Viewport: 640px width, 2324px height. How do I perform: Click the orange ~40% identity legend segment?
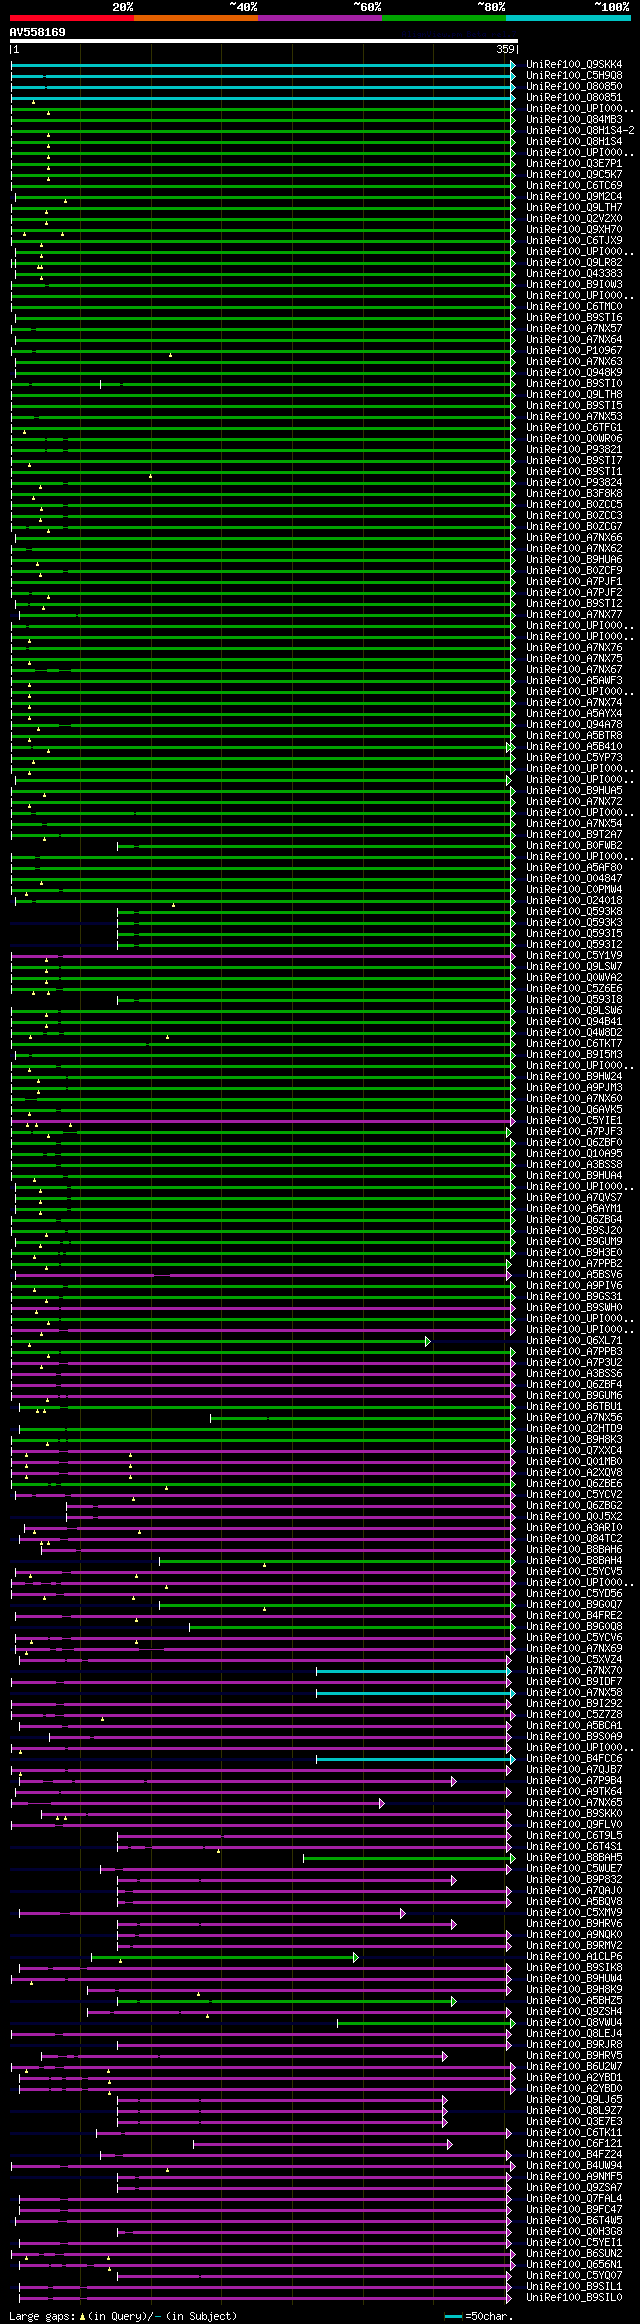[x=196, y=18]
